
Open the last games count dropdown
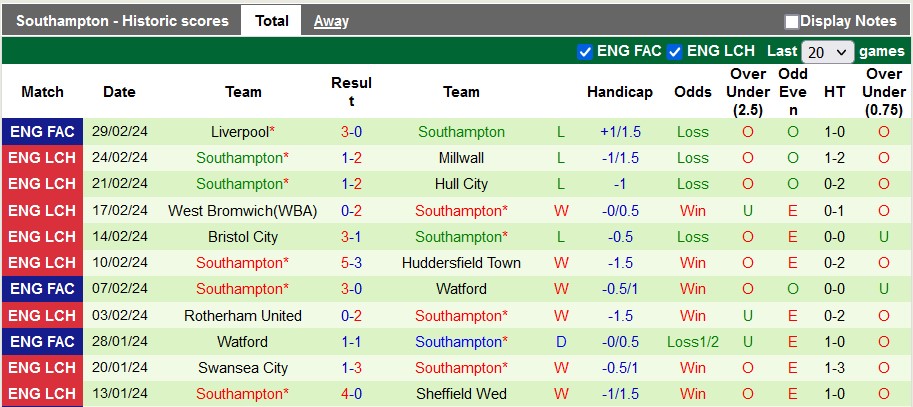coord(829,52)
